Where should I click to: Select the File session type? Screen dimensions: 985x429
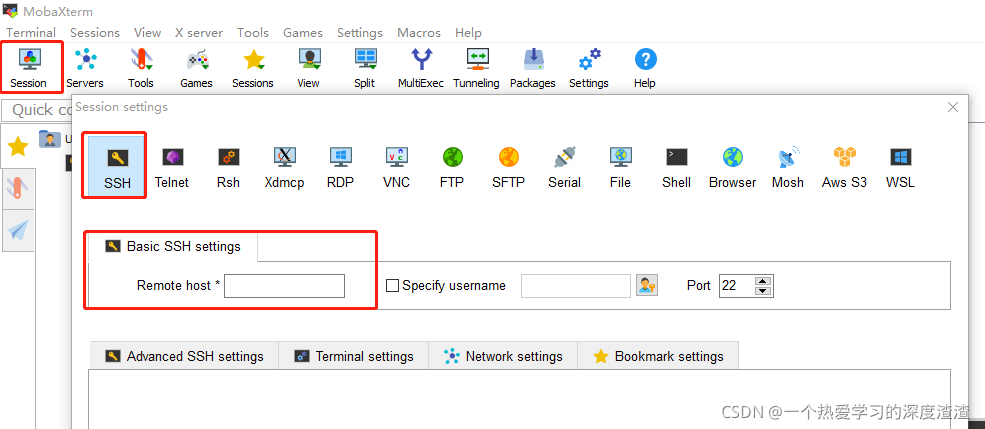(x=620, y=167)
